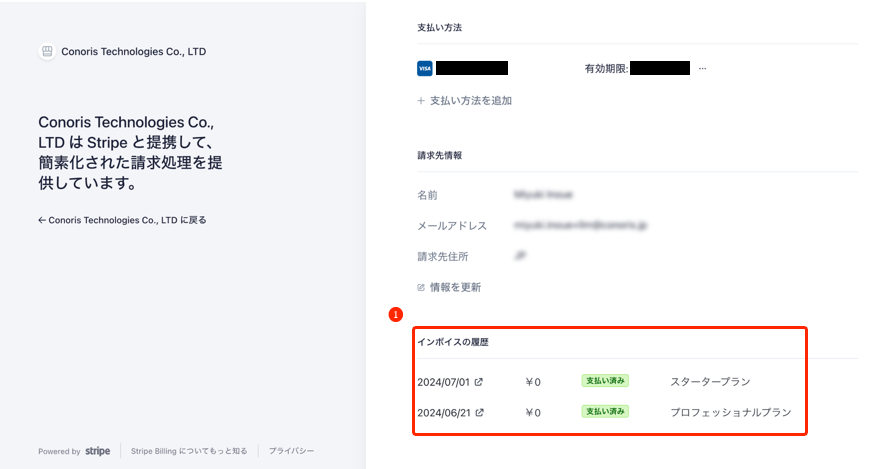Click the 請求先情報 heading
The image size is (872, 469).
pyautogui.click(x=439, y=156)
